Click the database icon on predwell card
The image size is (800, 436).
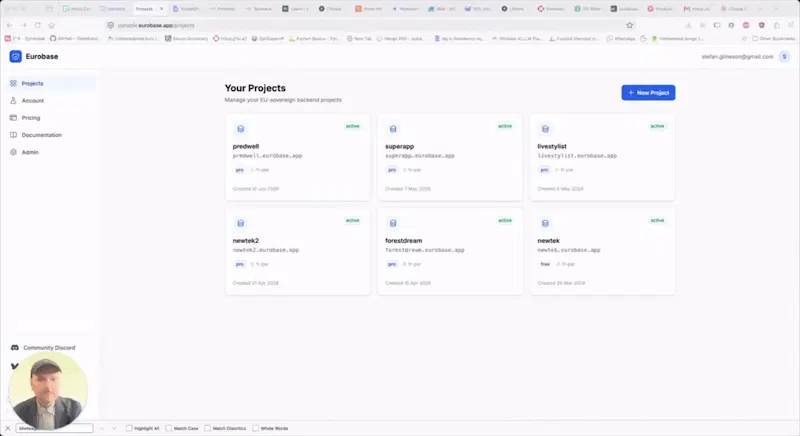click(x=241, y=129)
